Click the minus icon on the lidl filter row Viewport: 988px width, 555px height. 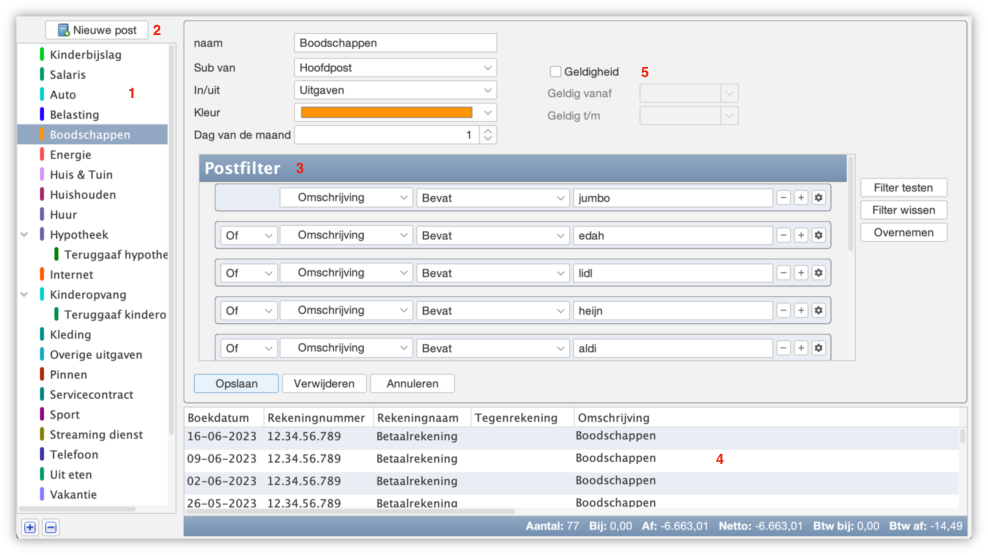coord(784,273)
